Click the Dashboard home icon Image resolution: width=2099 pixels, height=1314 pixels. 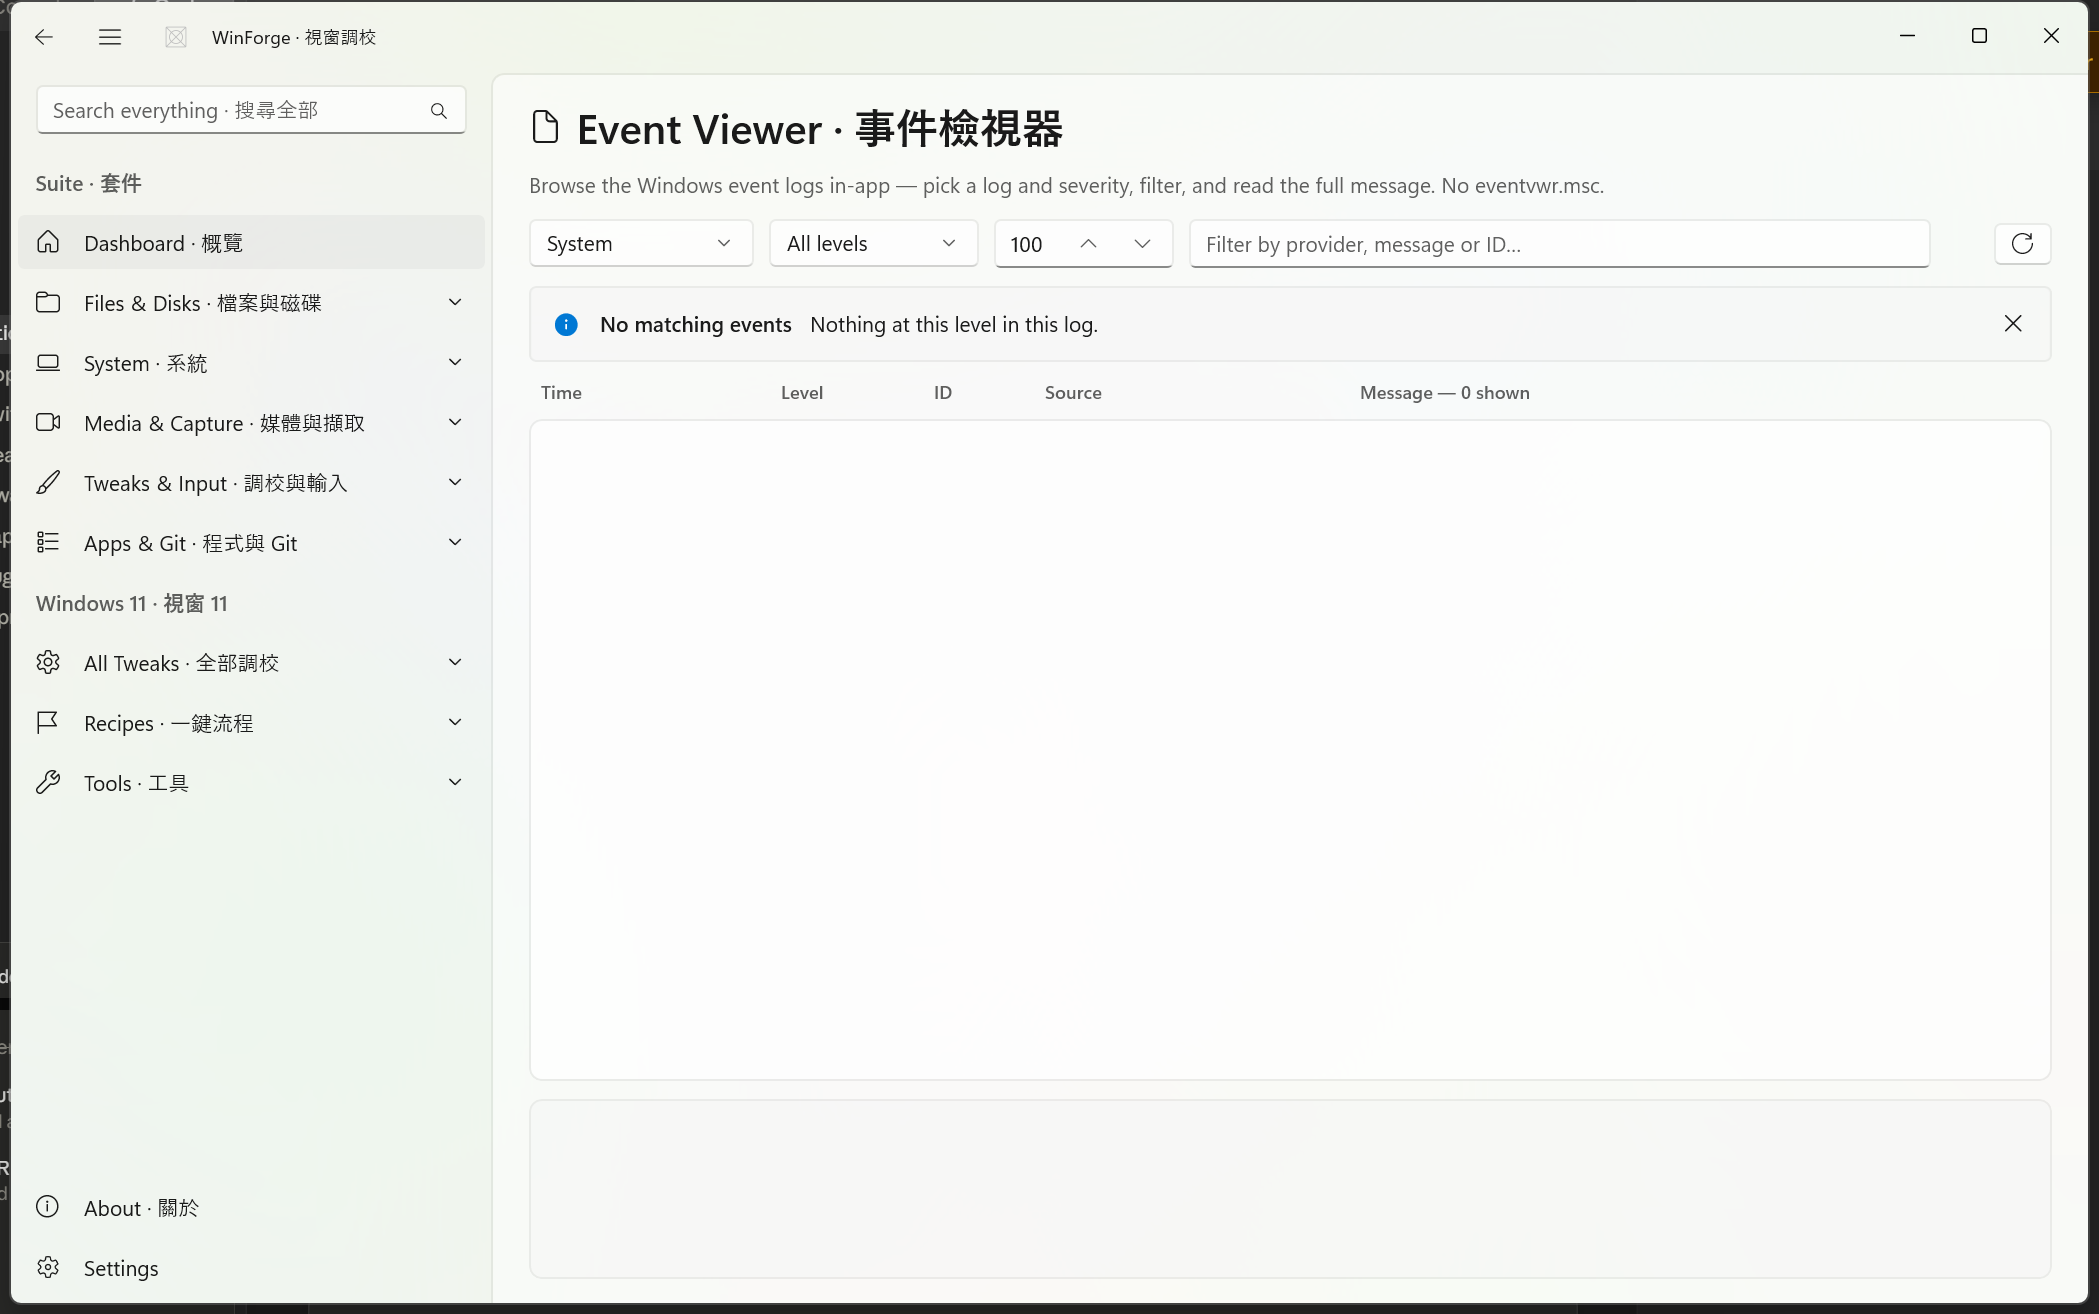[x=48, y=243]
